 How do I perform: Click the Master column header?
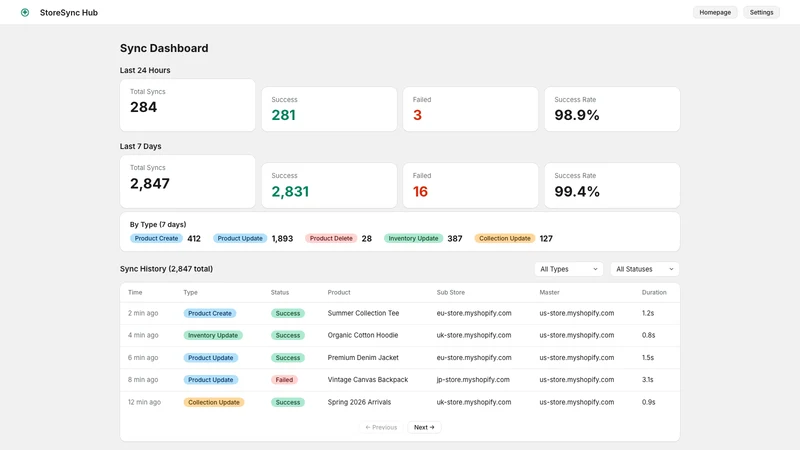coord(549,292)
